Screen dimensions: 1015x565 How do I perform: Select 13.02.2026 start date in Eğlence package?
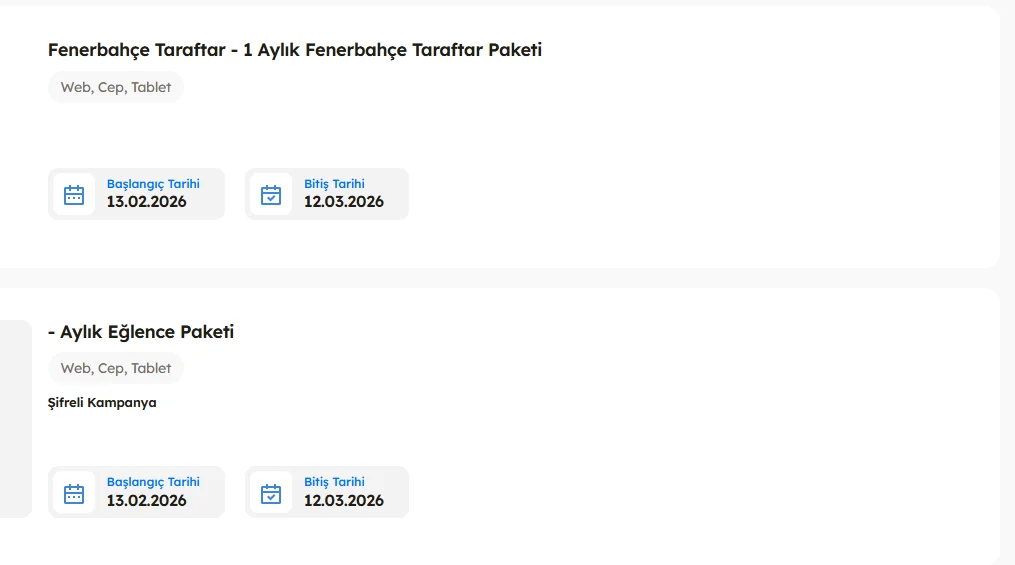[147, 500]
